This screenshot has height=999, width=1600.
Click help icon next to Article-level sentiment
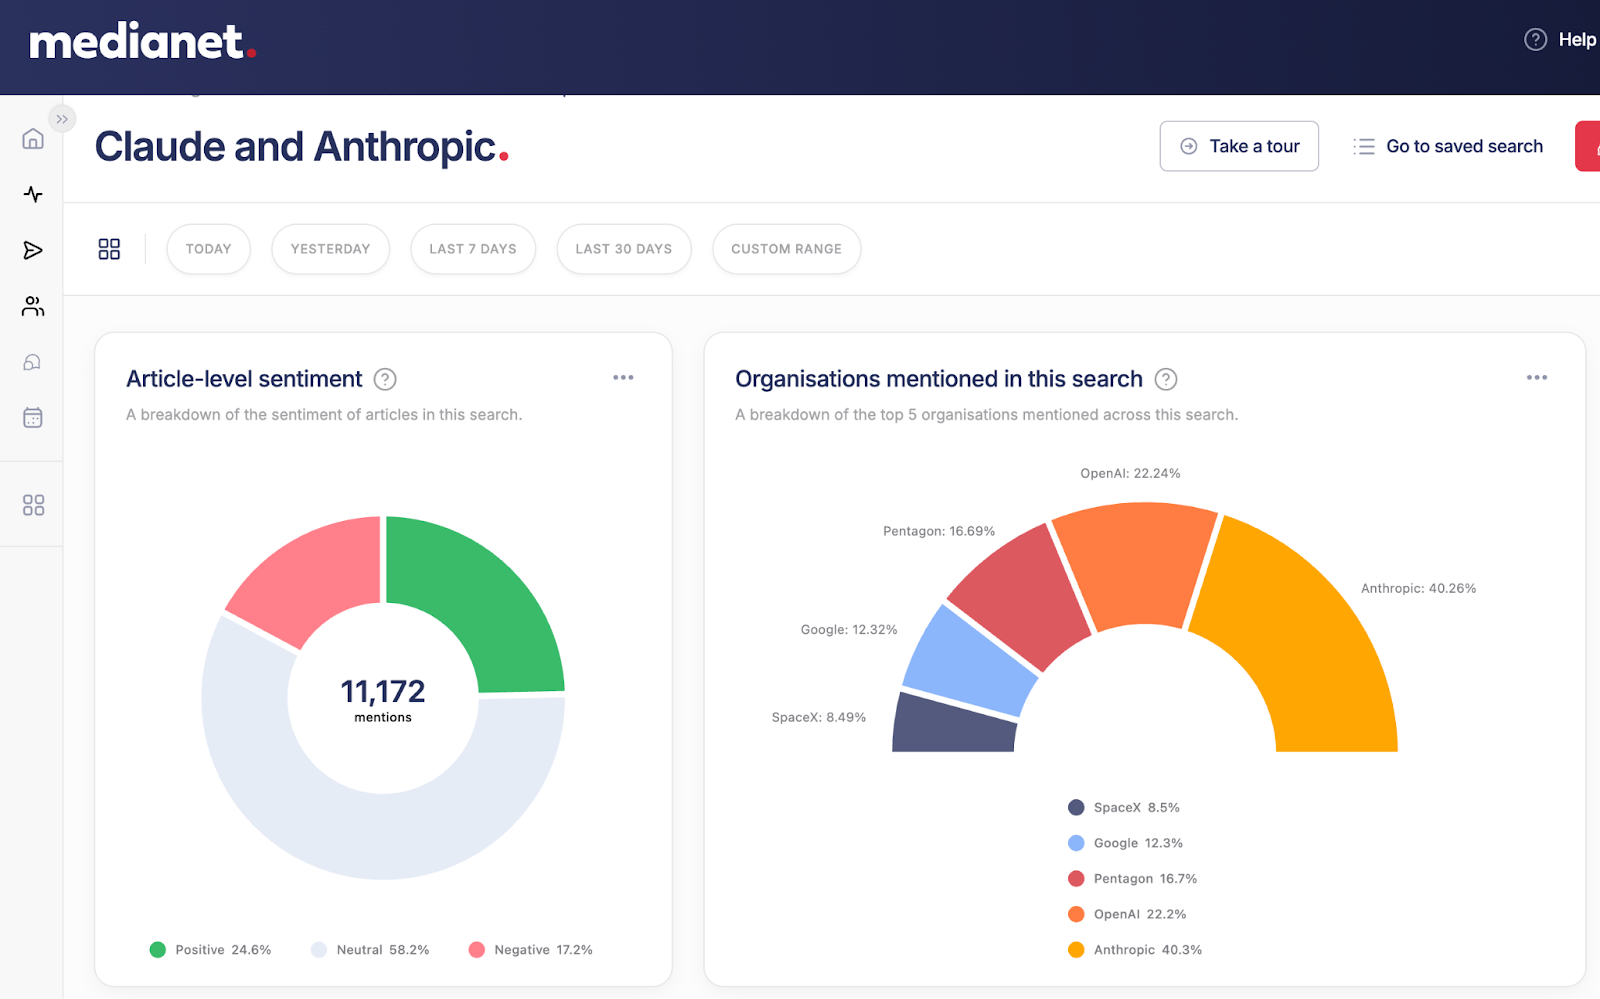385,379
